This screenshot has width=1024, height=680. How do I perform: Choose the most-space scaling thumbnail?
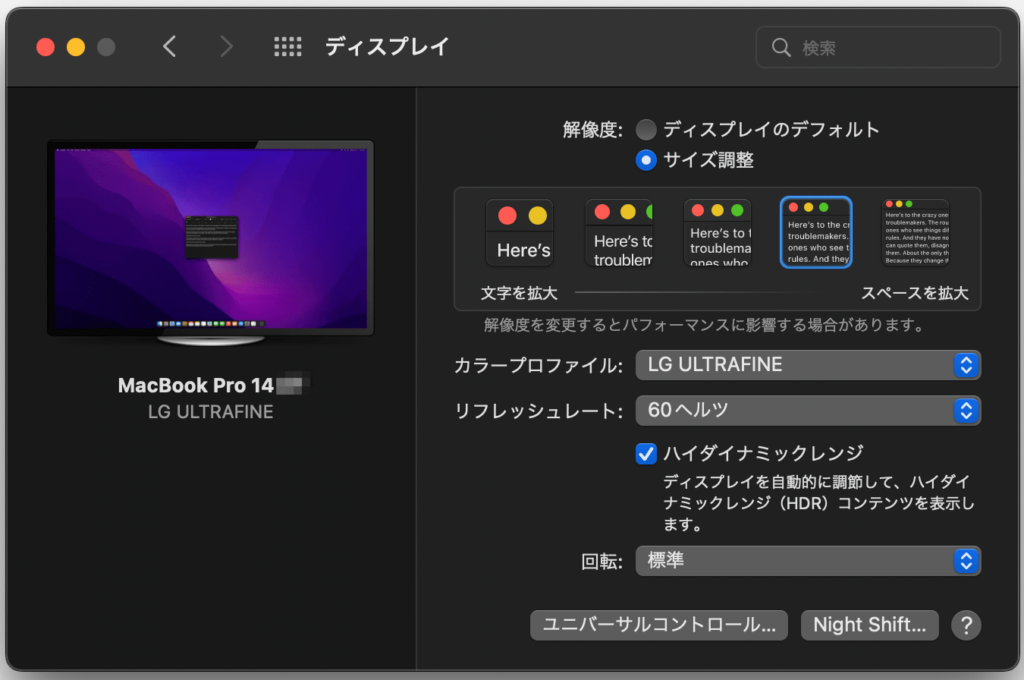(916, 233)
